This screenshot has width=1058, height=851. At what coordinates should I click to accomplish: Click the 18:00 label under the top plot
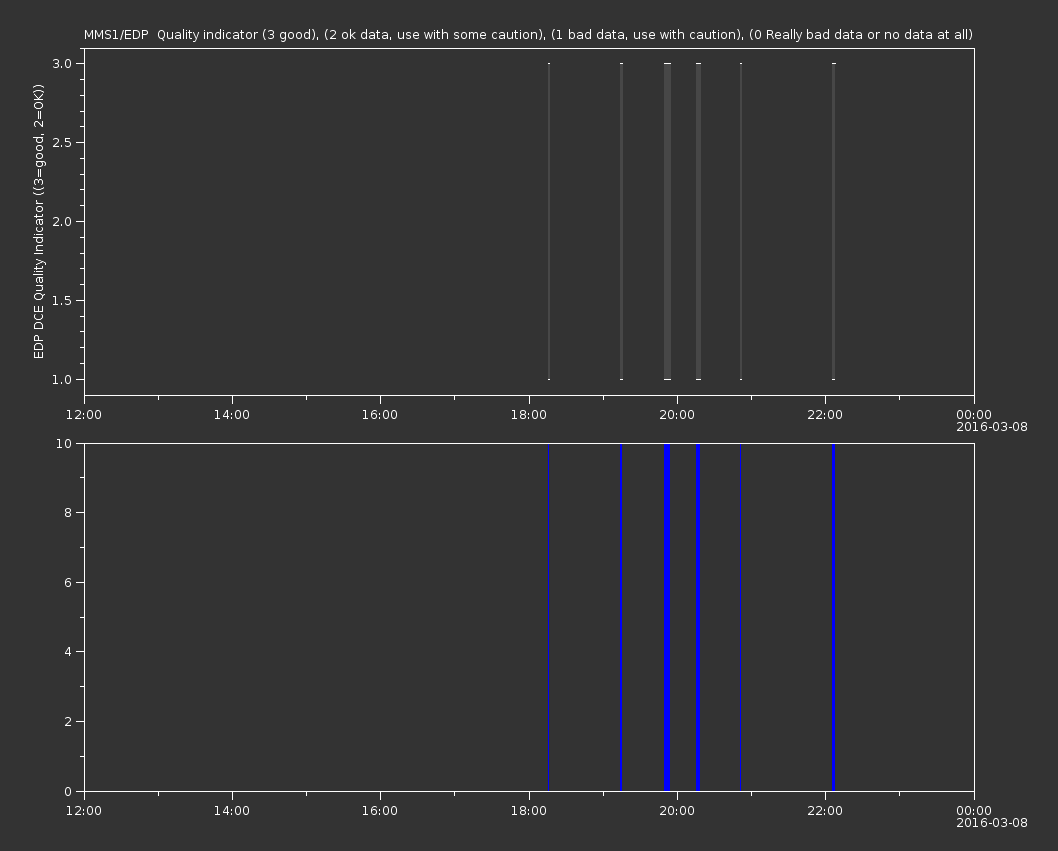click(528, 414)
